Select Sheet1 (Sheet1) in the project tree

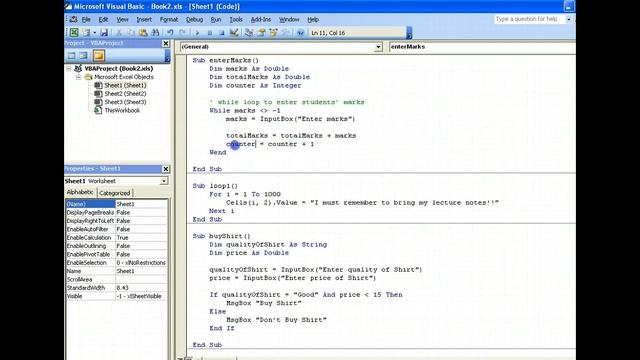pyautogui.click(x=125, y=85)
